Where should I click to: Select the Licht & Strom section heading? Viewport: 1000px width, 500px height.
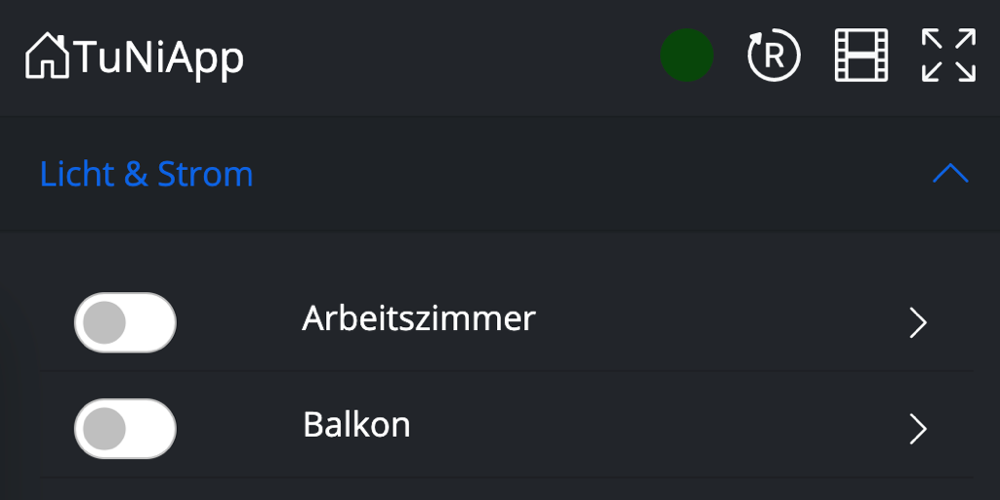click(x=146, y=175)
